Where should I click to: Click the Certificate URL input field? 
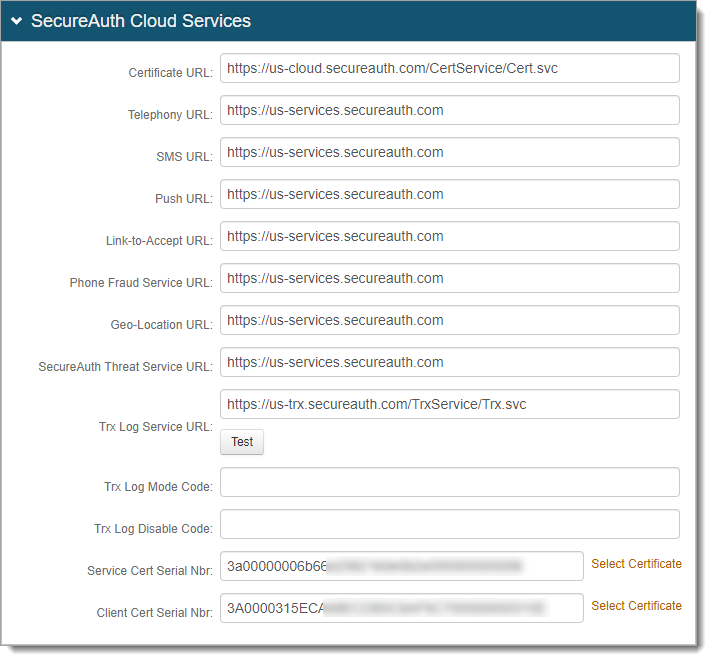click(x=449, y=69)
